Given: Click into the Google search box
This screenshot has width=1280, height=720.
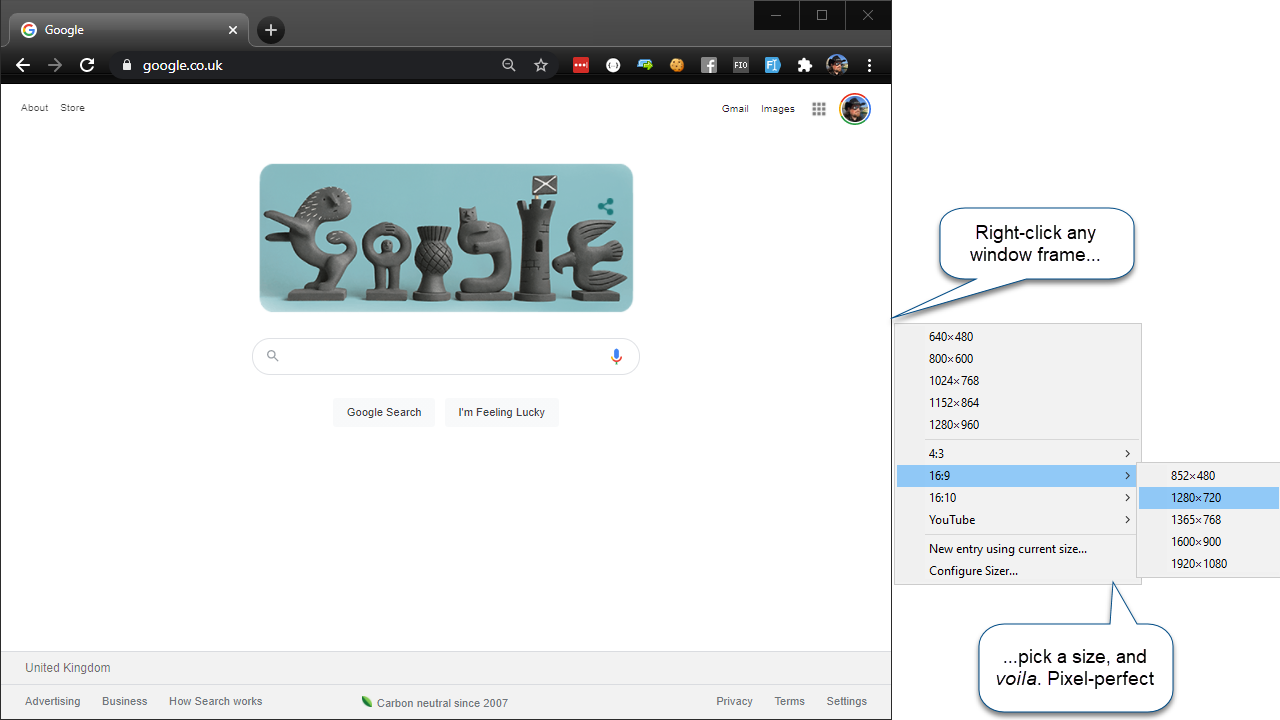Looking at the screenshot, I should click(x=446, y=356).
